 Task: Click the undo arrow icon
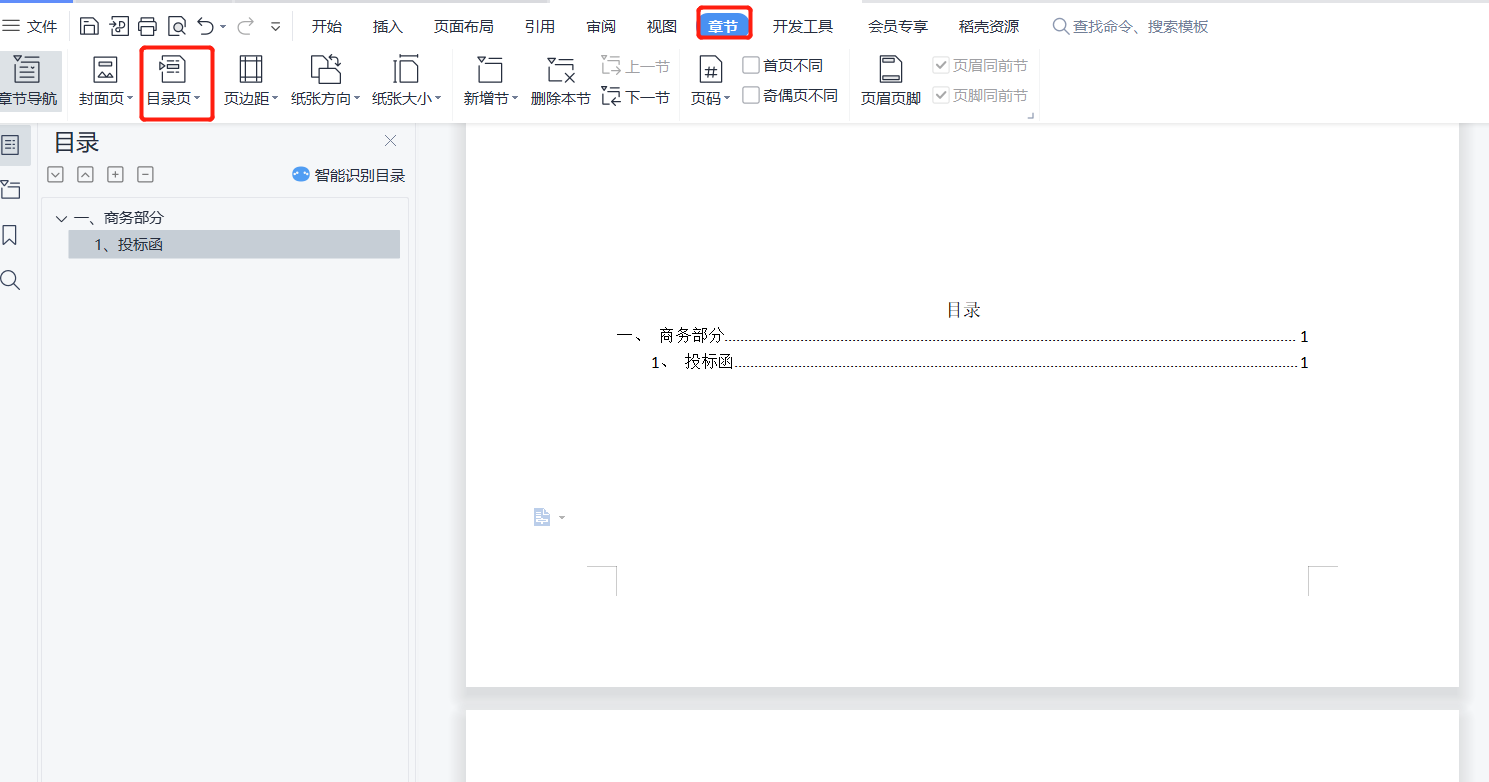click(206, 26)
